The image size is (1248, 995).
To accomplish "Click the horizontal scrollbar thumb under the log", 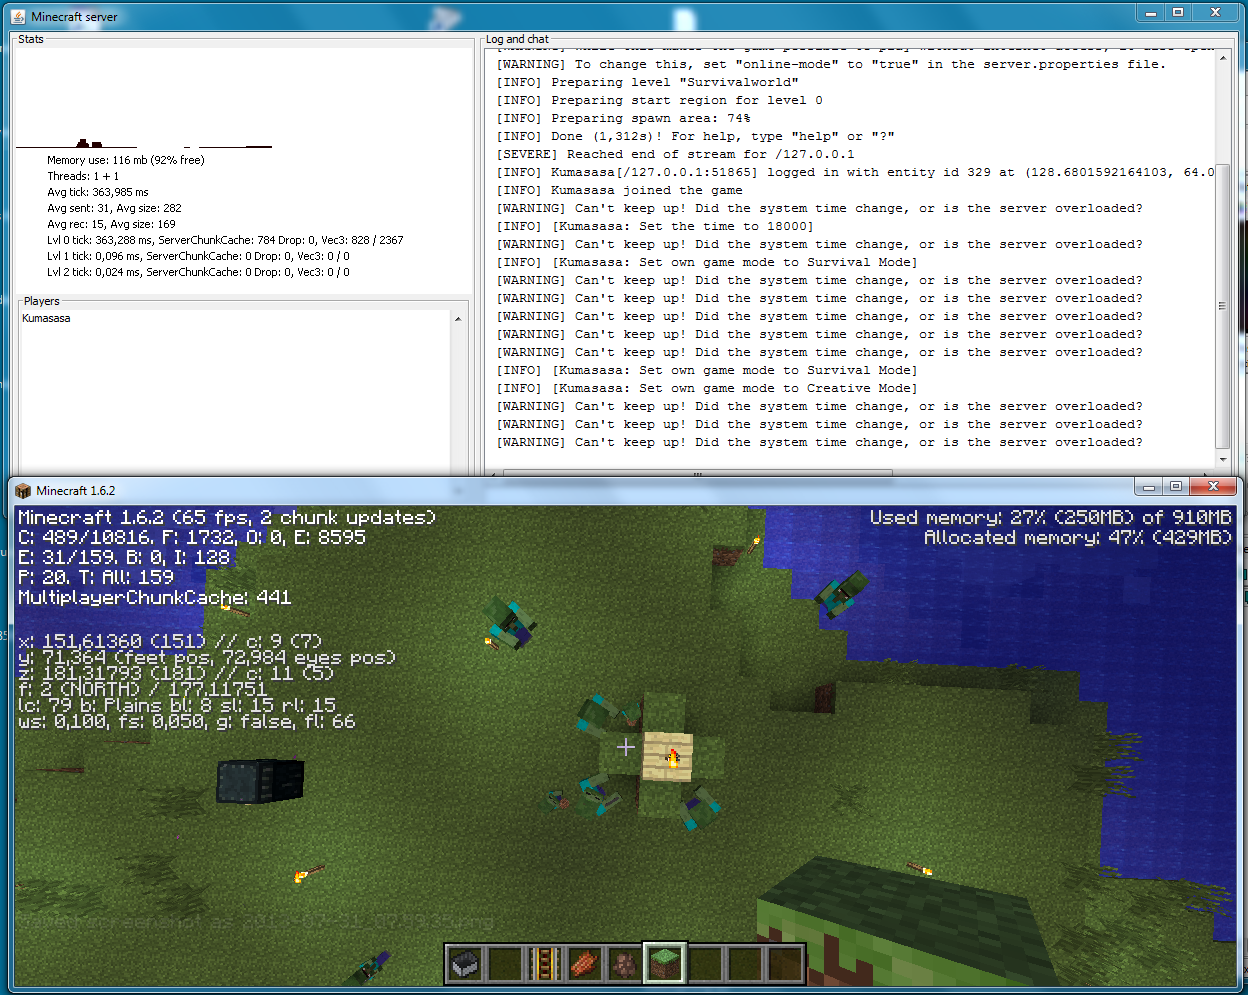I will (x=697, y=473).
